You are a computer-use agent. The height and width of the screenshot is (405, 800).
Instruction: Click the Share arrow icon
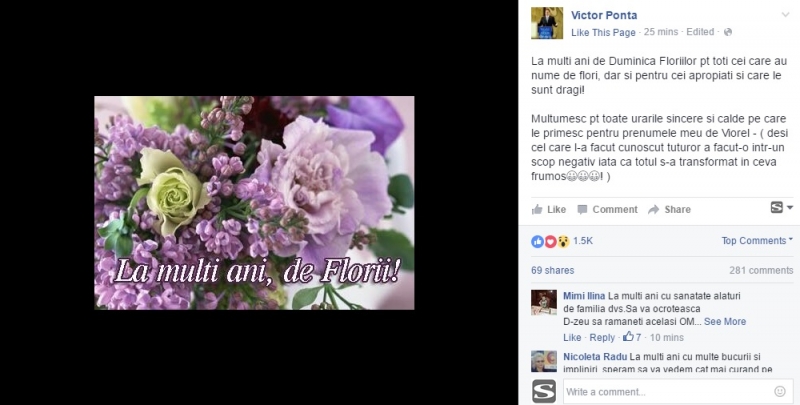[654, 210]
